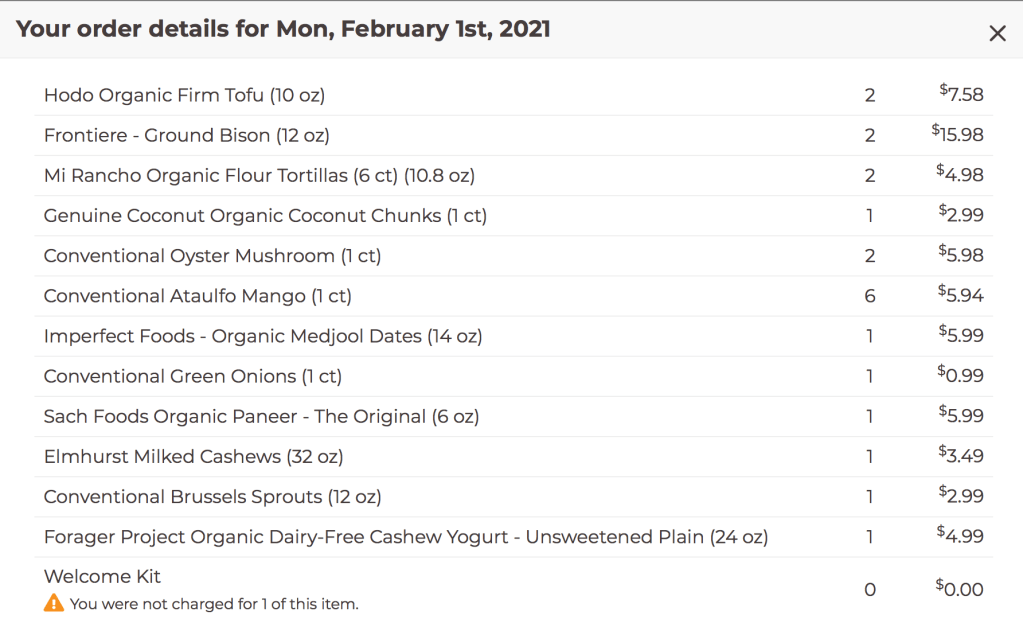Click the $0.00 Welcome Kit price
Viewport: 1023px width, 623px height.
[x=959, y=589]
